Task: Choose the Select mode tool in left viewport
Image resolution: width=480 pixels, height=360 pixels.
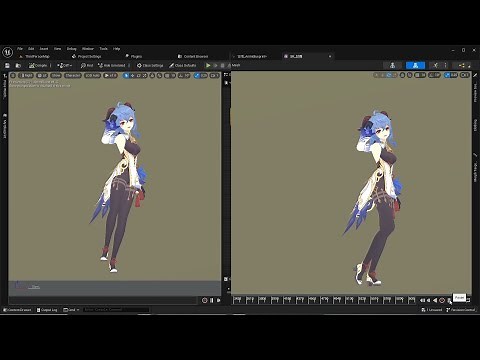Action: tap(126, 76)
